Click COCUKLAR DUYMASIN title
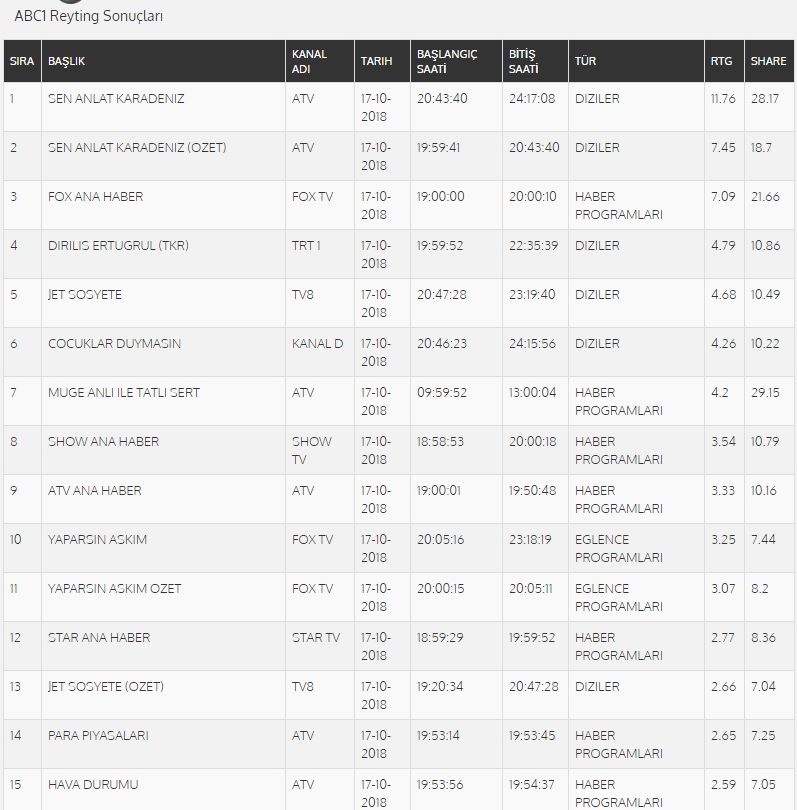Image resolution: width=797 pixels, height=810 pixels. (115, 344)
